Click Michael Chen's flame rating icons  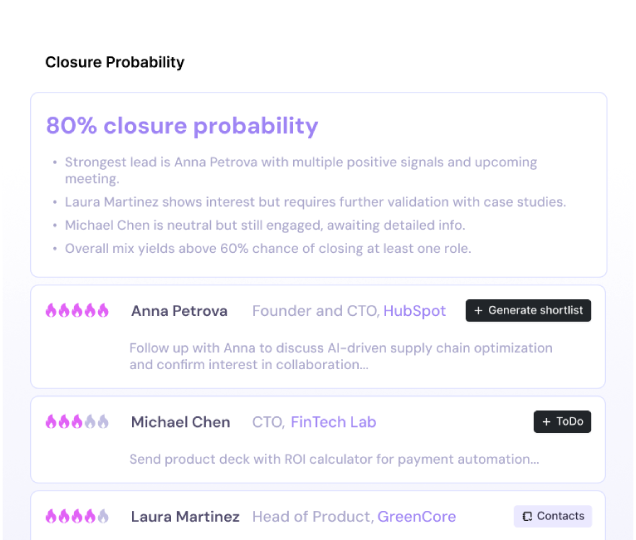point(77,422)
